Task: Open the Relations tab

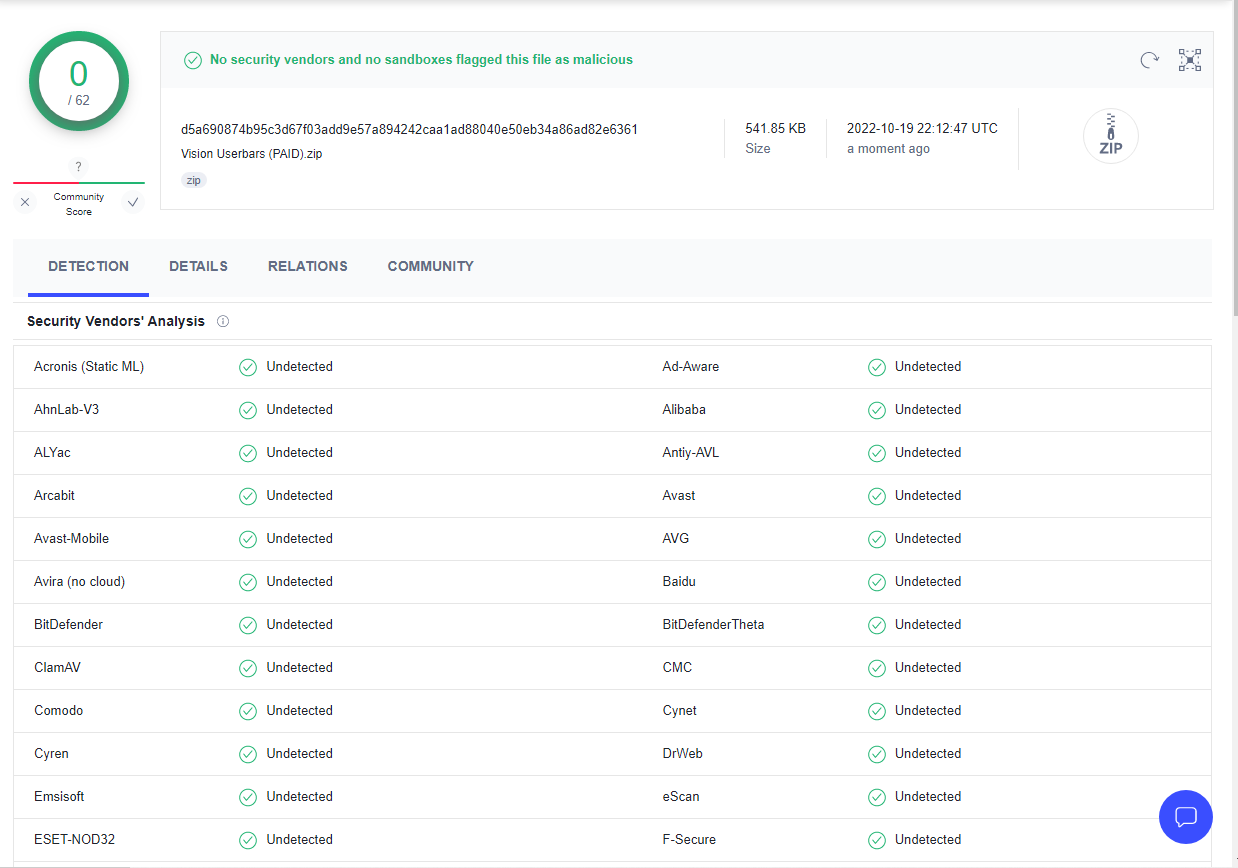Action: point(308,266)
